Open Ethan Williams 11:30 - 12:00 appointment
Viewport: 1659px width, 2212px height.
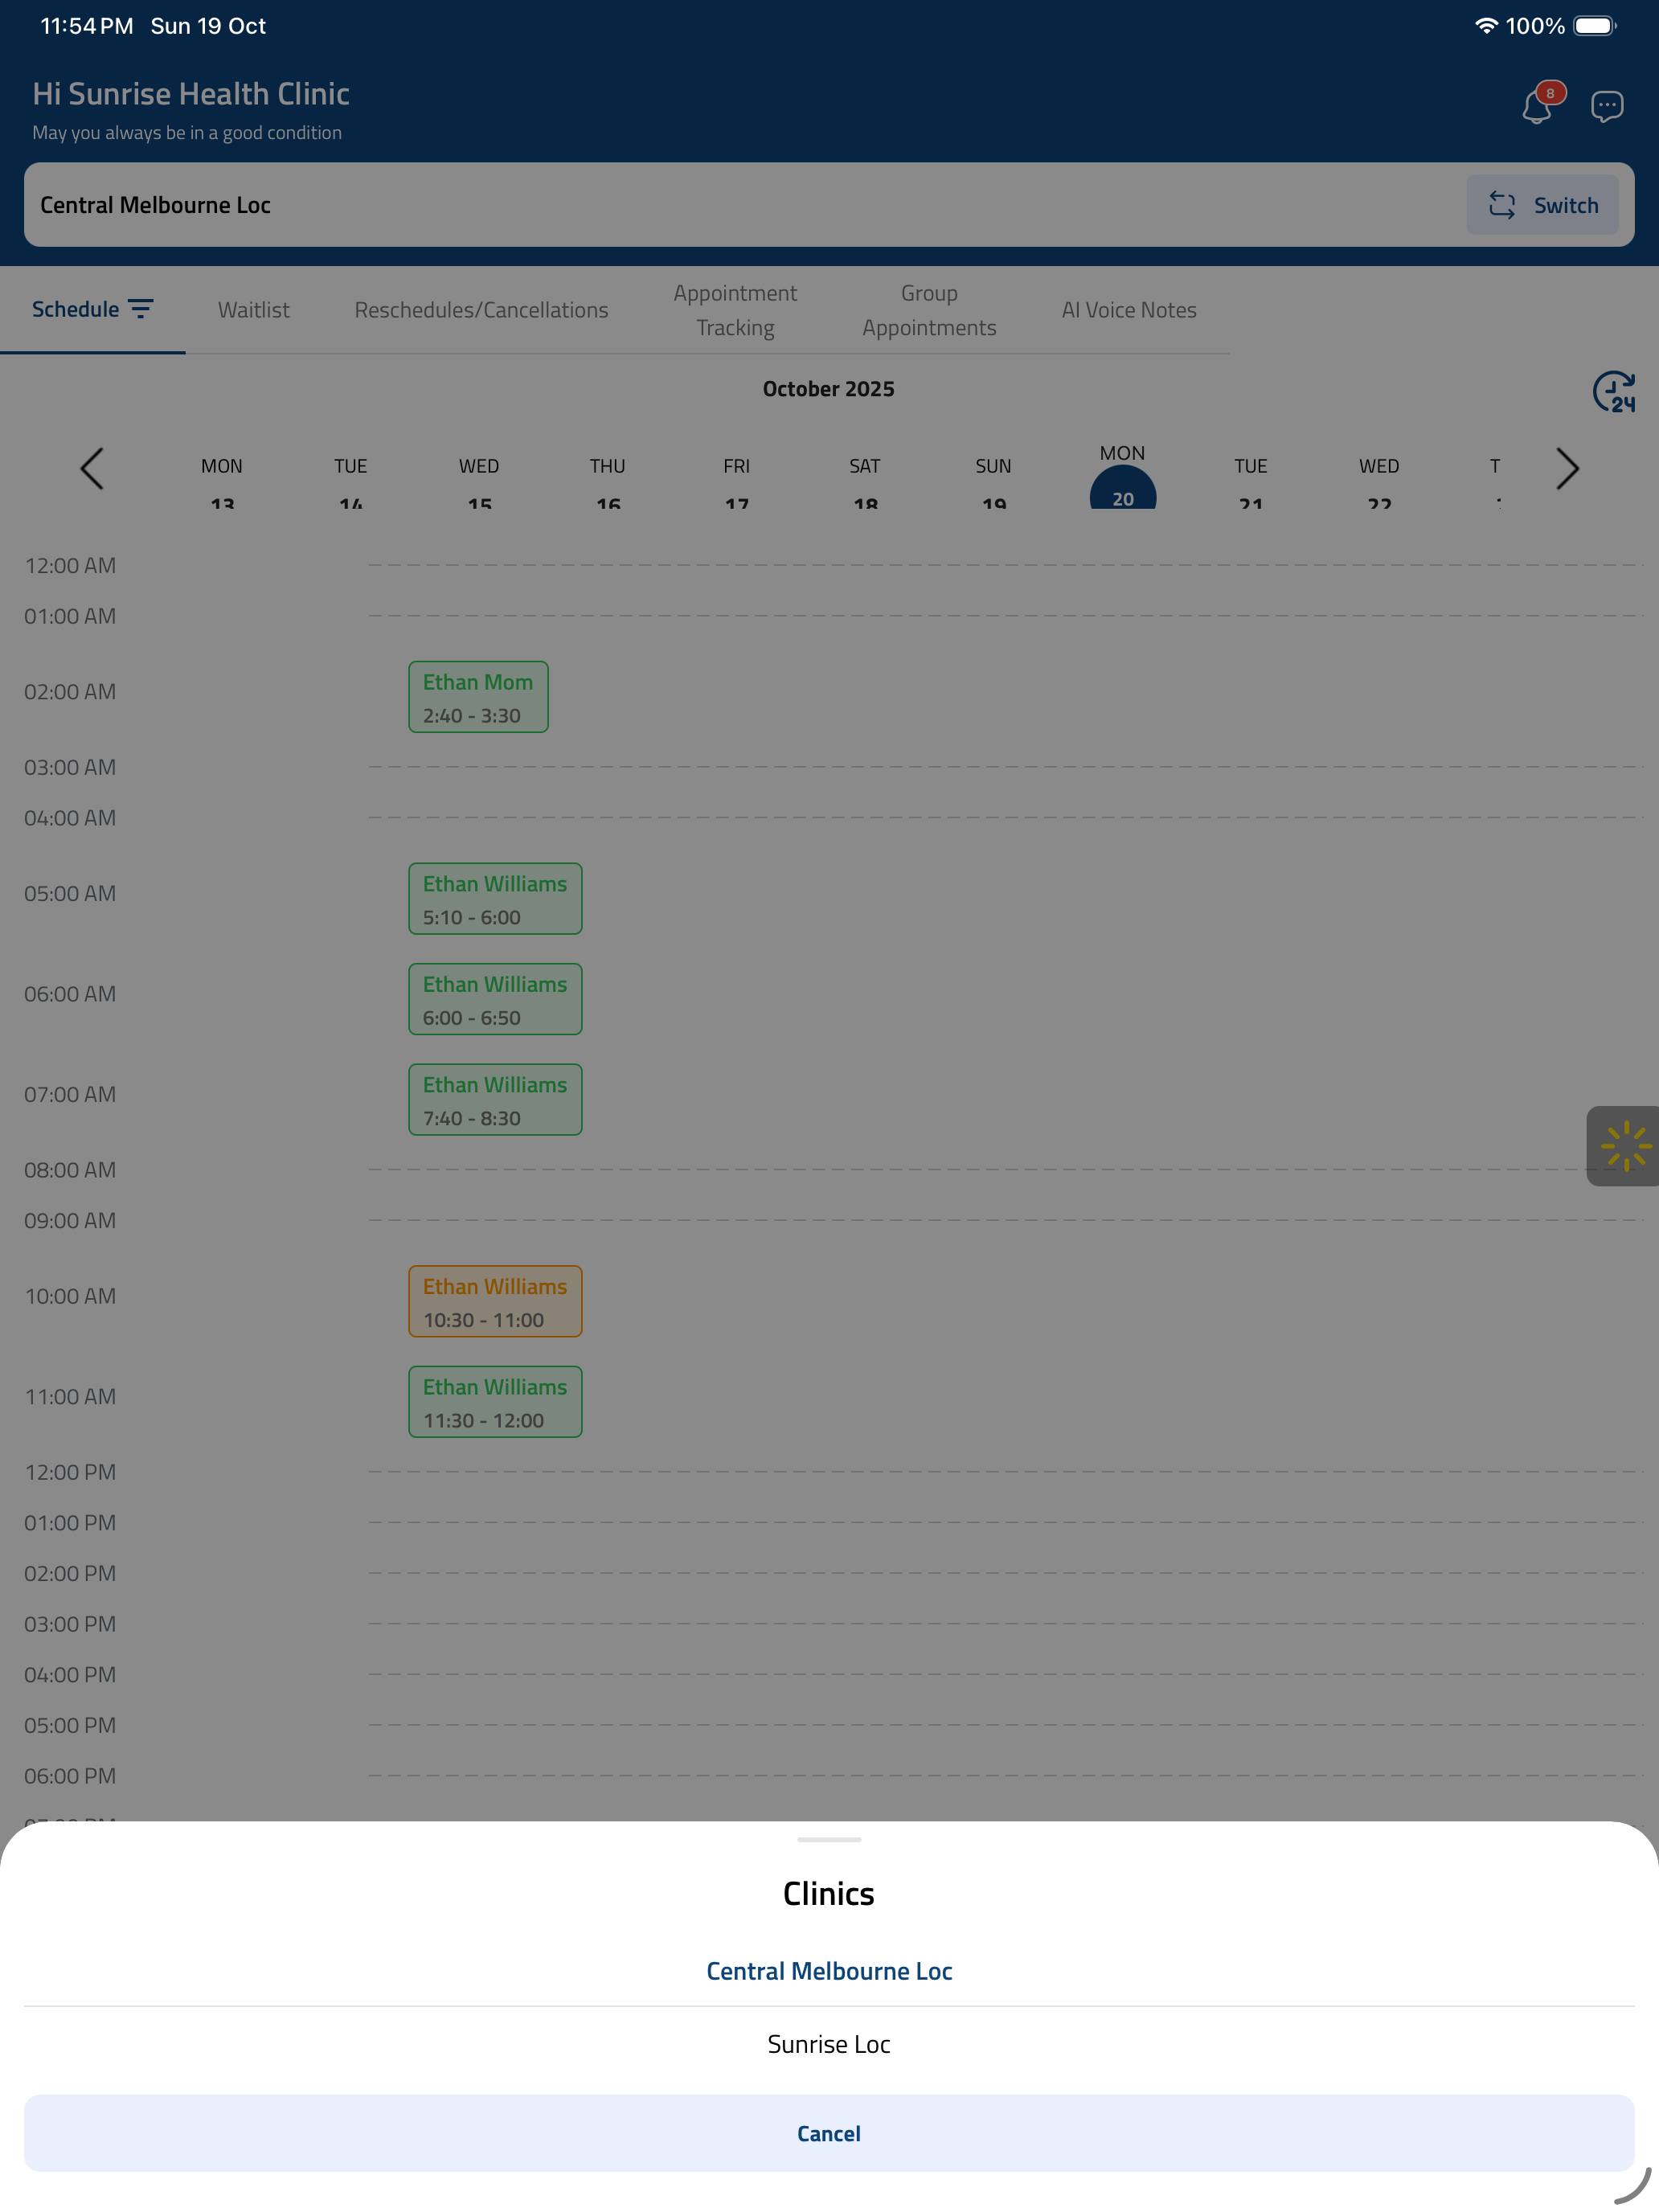click(495, 1402)
